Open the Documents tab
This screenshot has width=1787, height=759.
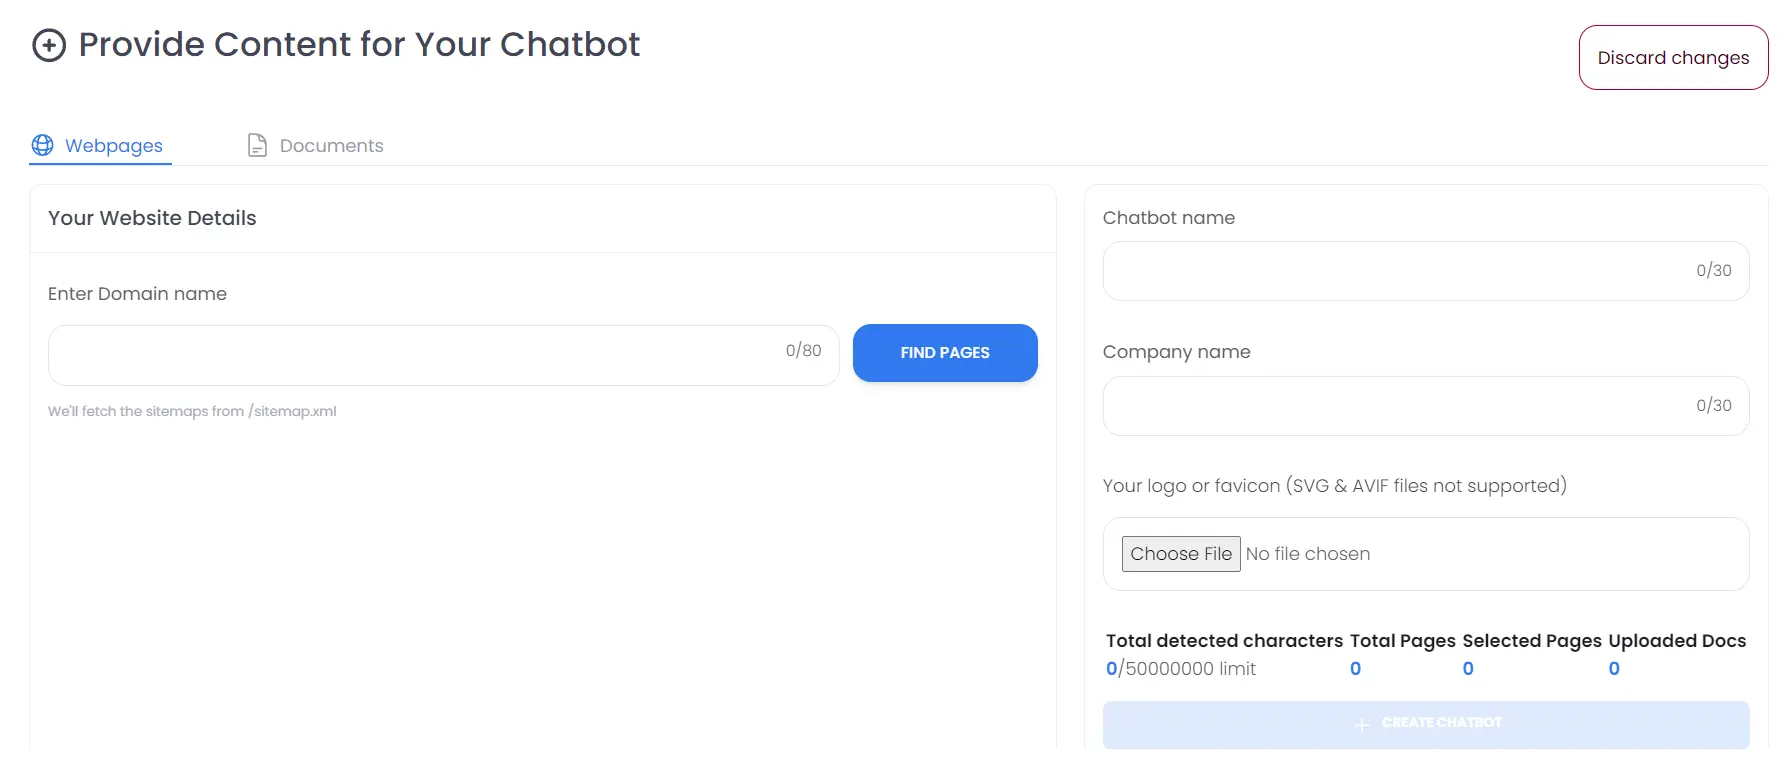pyautogui.click(x=331, y=146)
